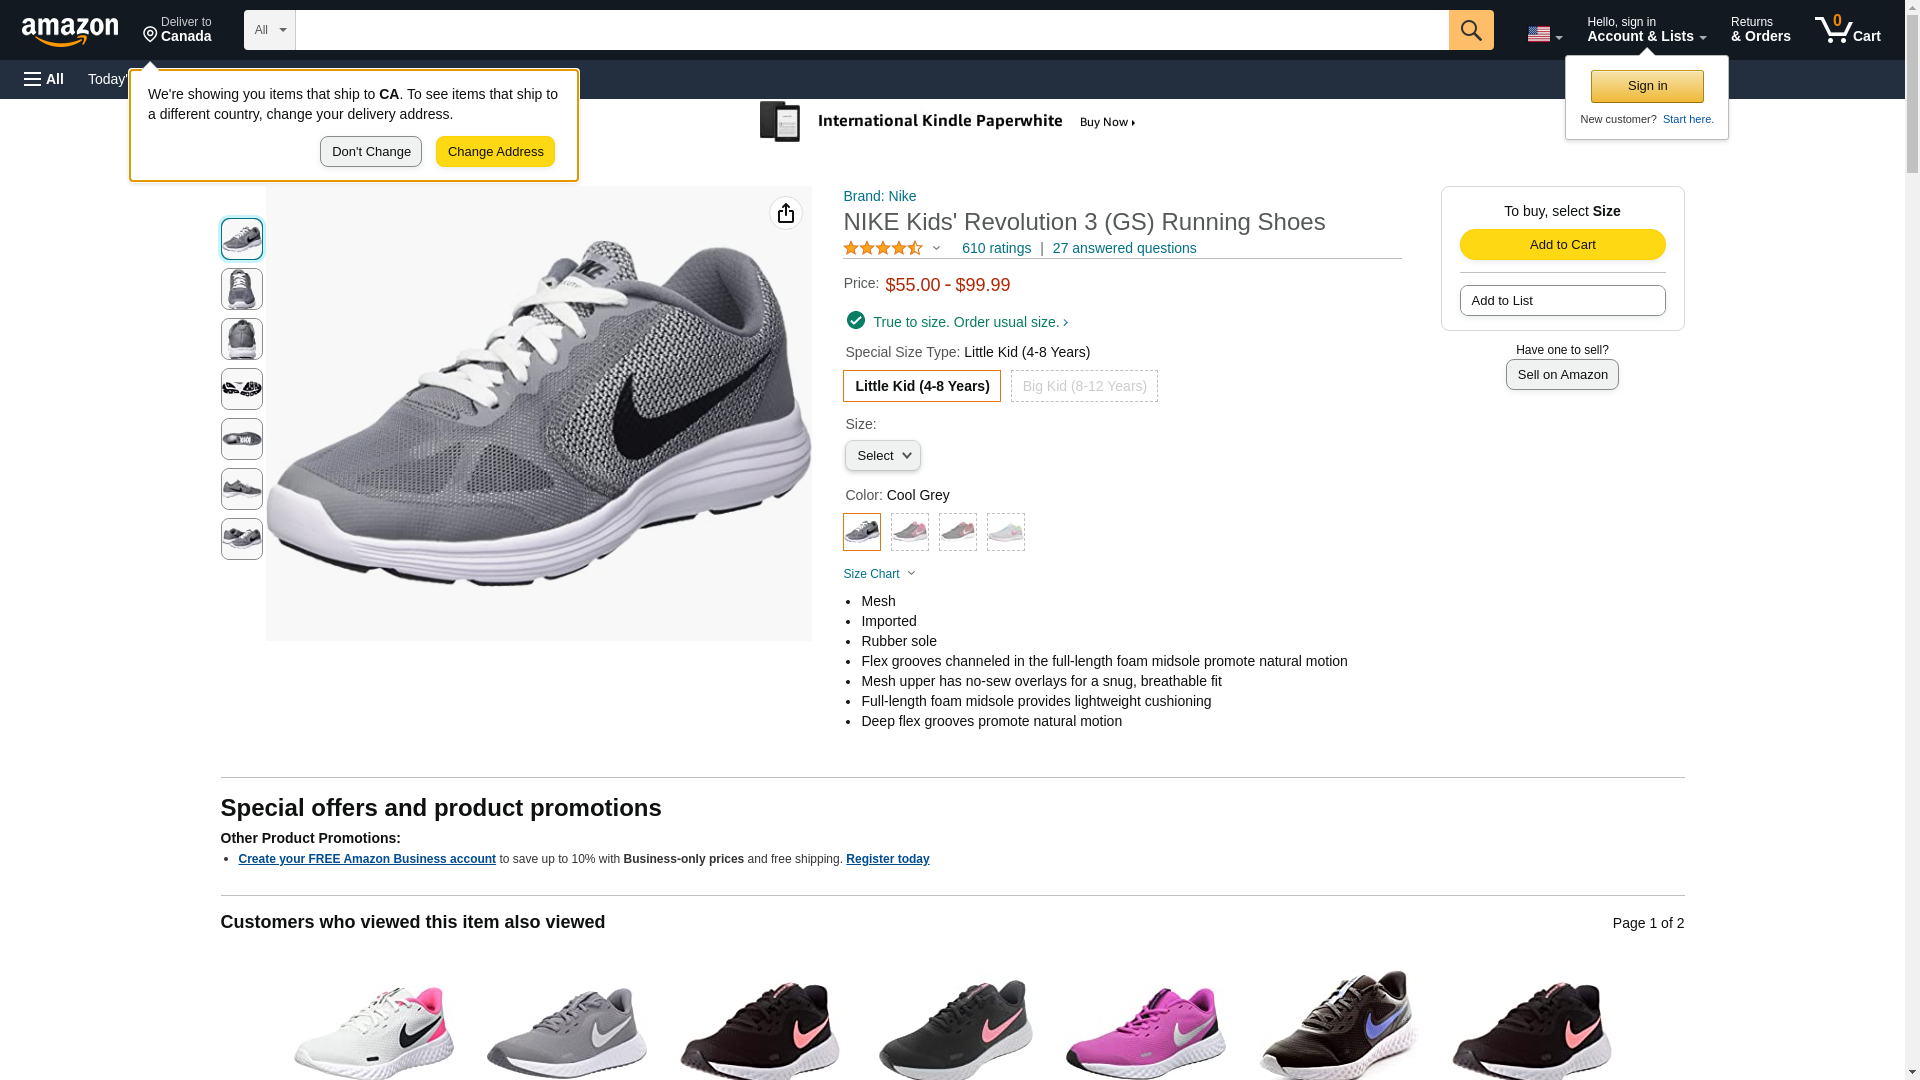Open Account & Lists menu
Viewport: 1920px width, 1080px height.
[x=1646, y=30]
